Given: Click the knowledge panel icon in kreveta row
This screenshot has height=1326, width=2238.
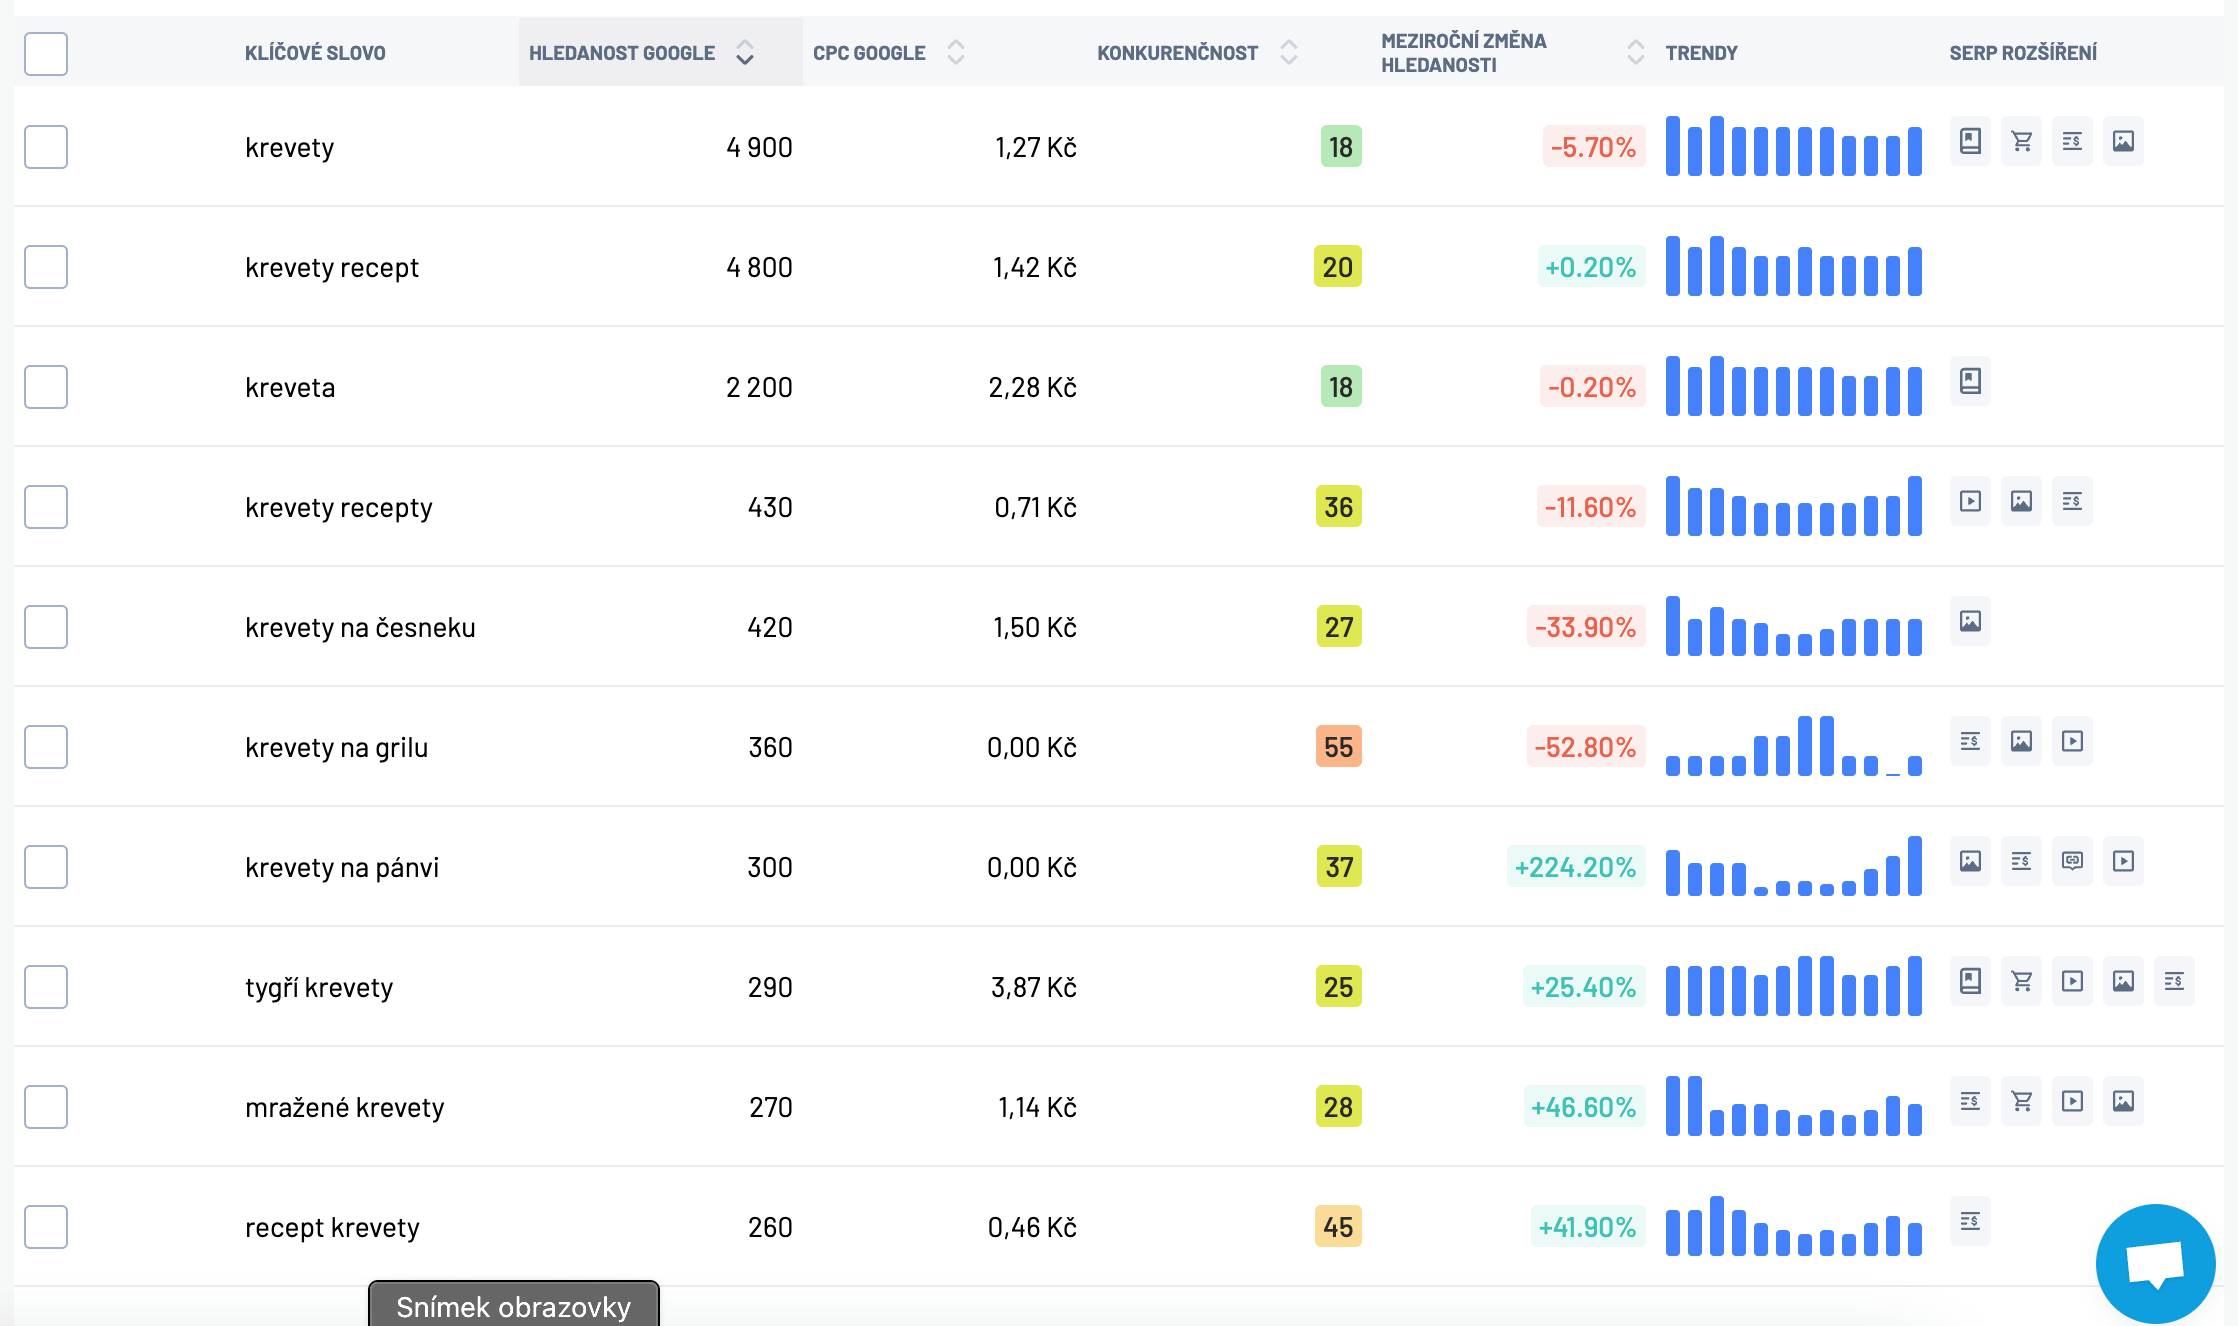Looking at the screenshot, I should tap(1970, 381).
